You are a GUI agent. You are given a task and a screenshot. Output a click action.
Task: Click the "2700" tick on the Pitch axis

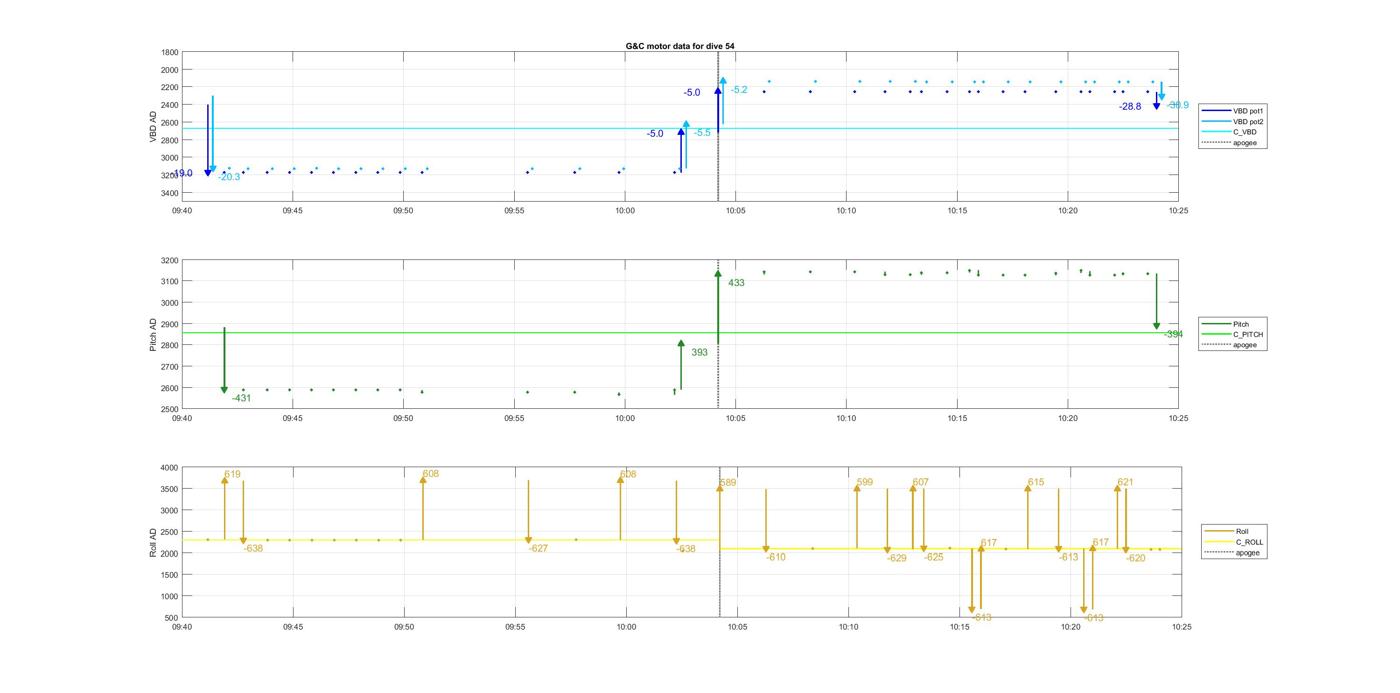point(170,367)
